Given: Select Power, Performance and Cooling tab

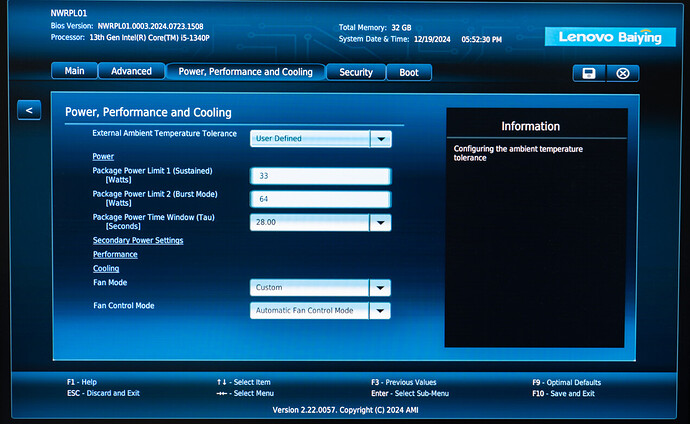Looking at the screenshot, I should pyautogui.click(x=245, y=72).
